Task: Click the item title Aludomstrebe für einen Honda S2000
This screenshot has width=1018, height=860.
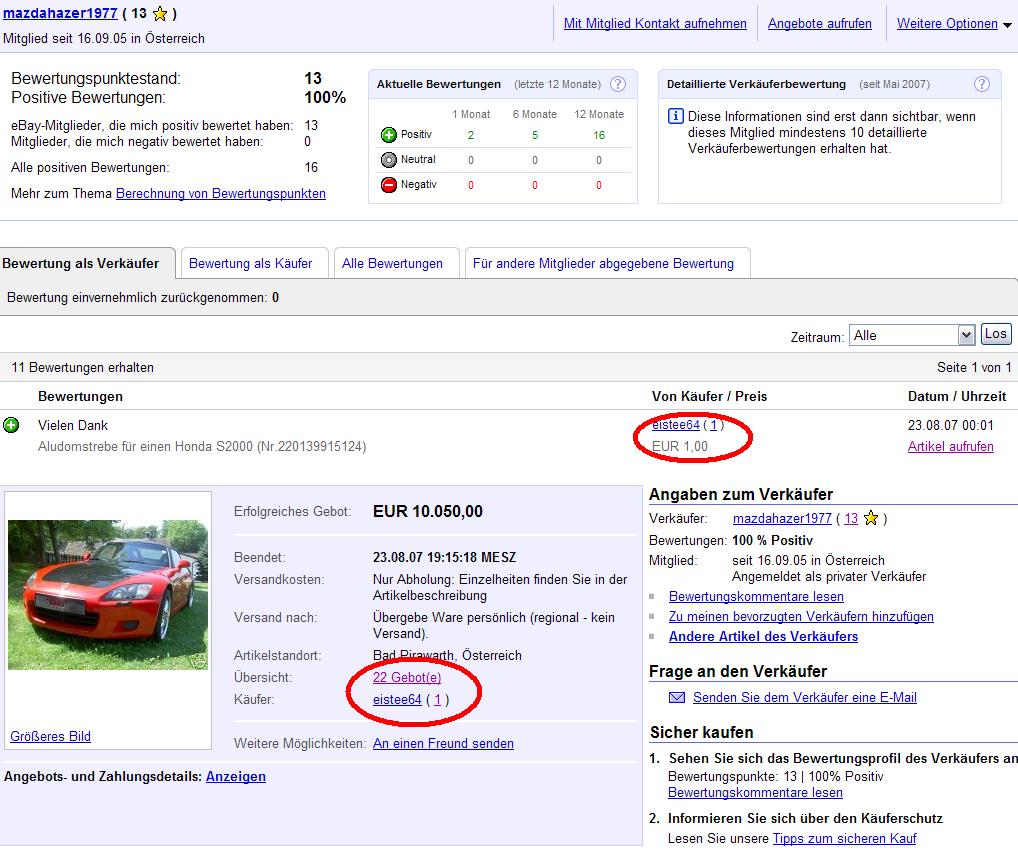Action: point(202,447)
